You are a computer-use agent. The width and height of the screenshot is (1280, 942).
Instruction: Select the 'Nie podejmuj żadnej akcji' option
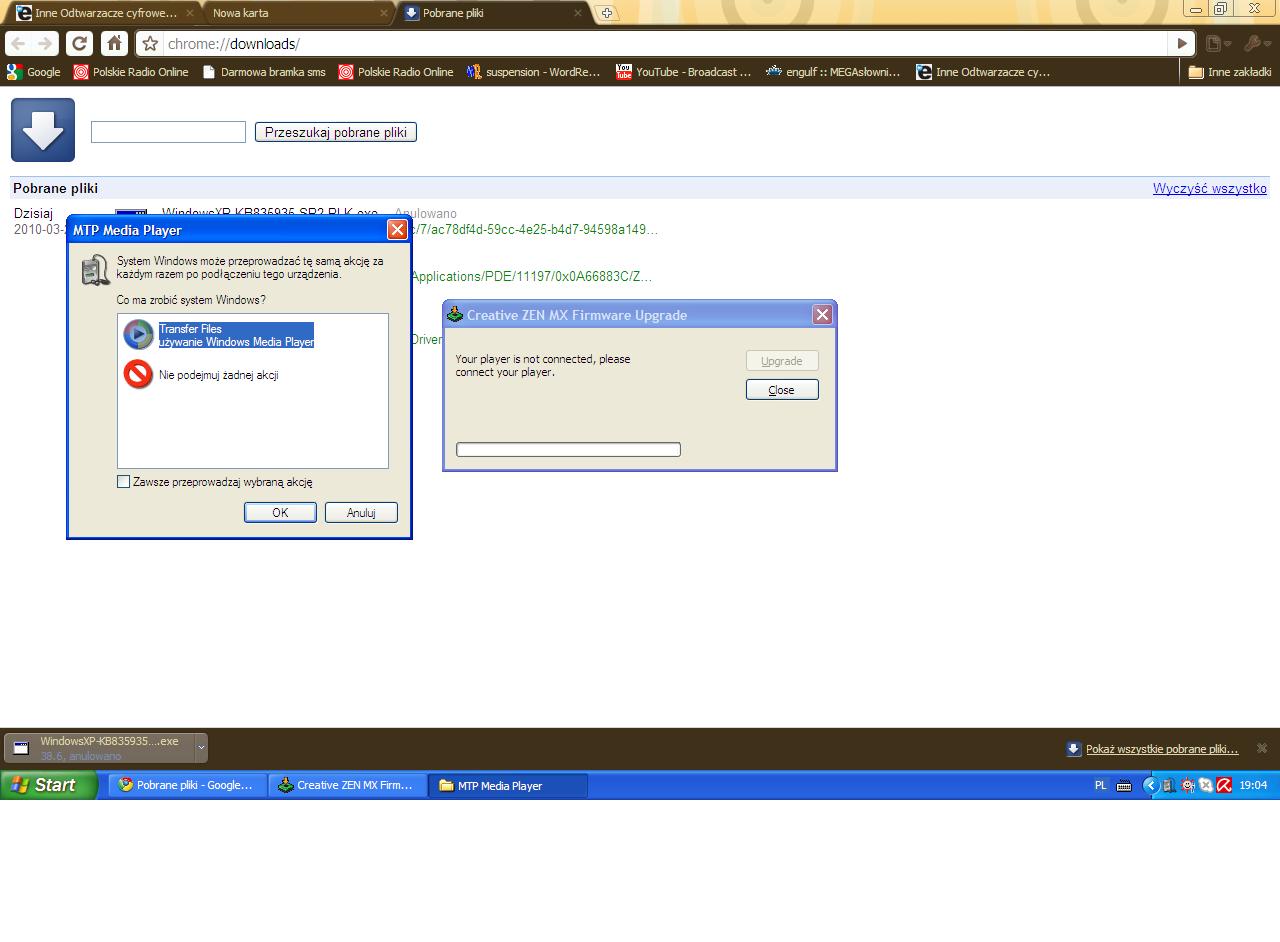coord(218,375)
